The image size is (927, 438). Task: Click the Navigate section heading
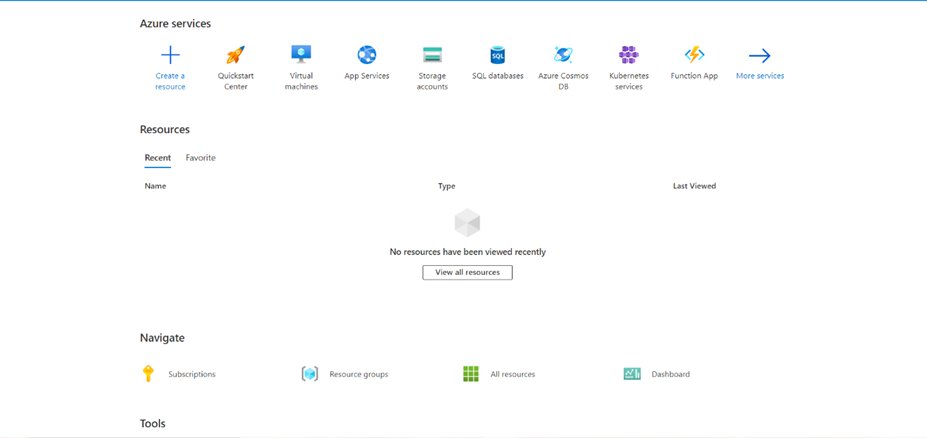pos(162,338)
